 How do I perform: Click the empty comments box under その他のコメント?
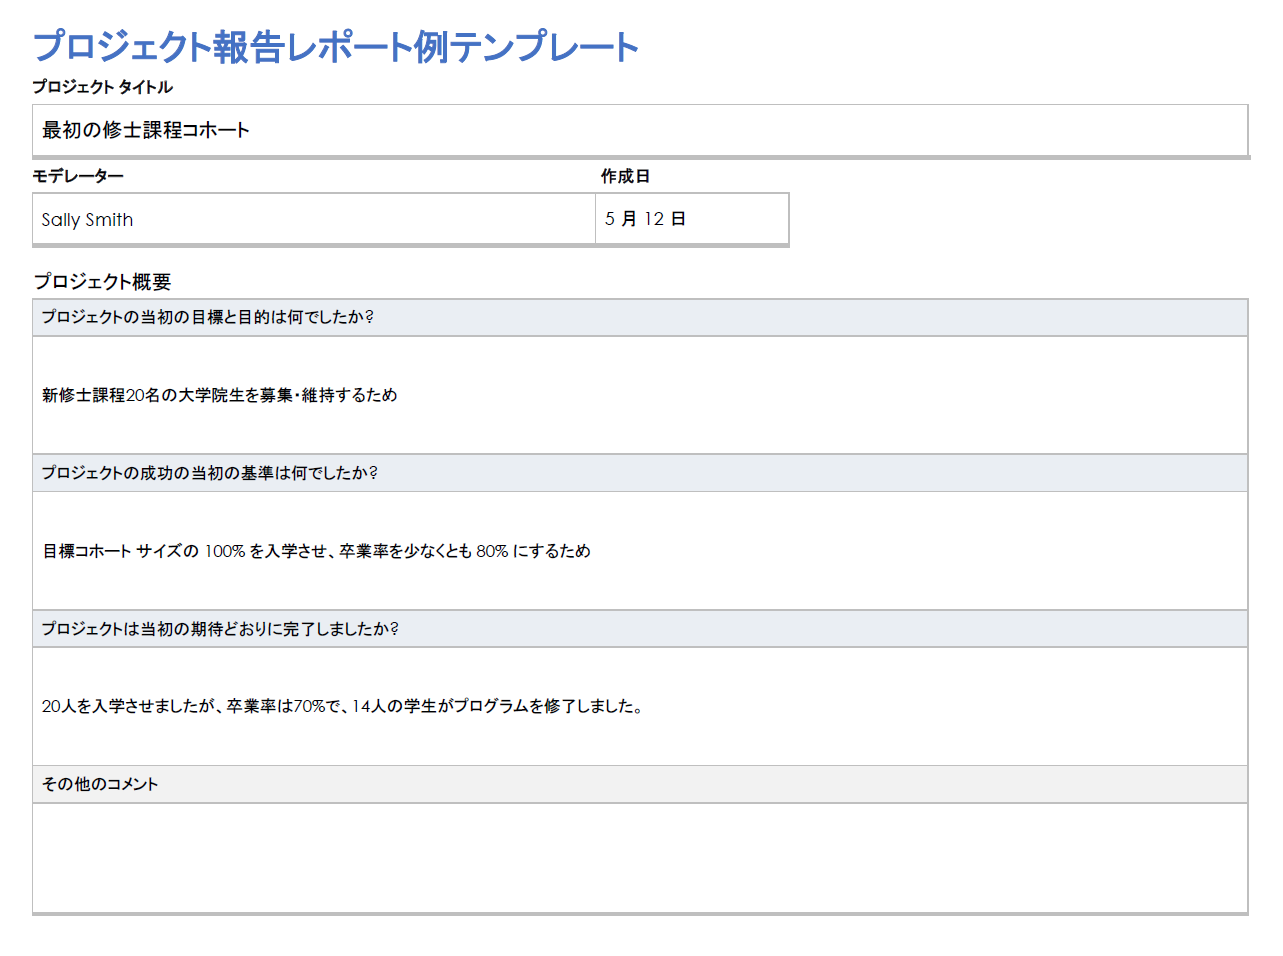click(640, 858)
